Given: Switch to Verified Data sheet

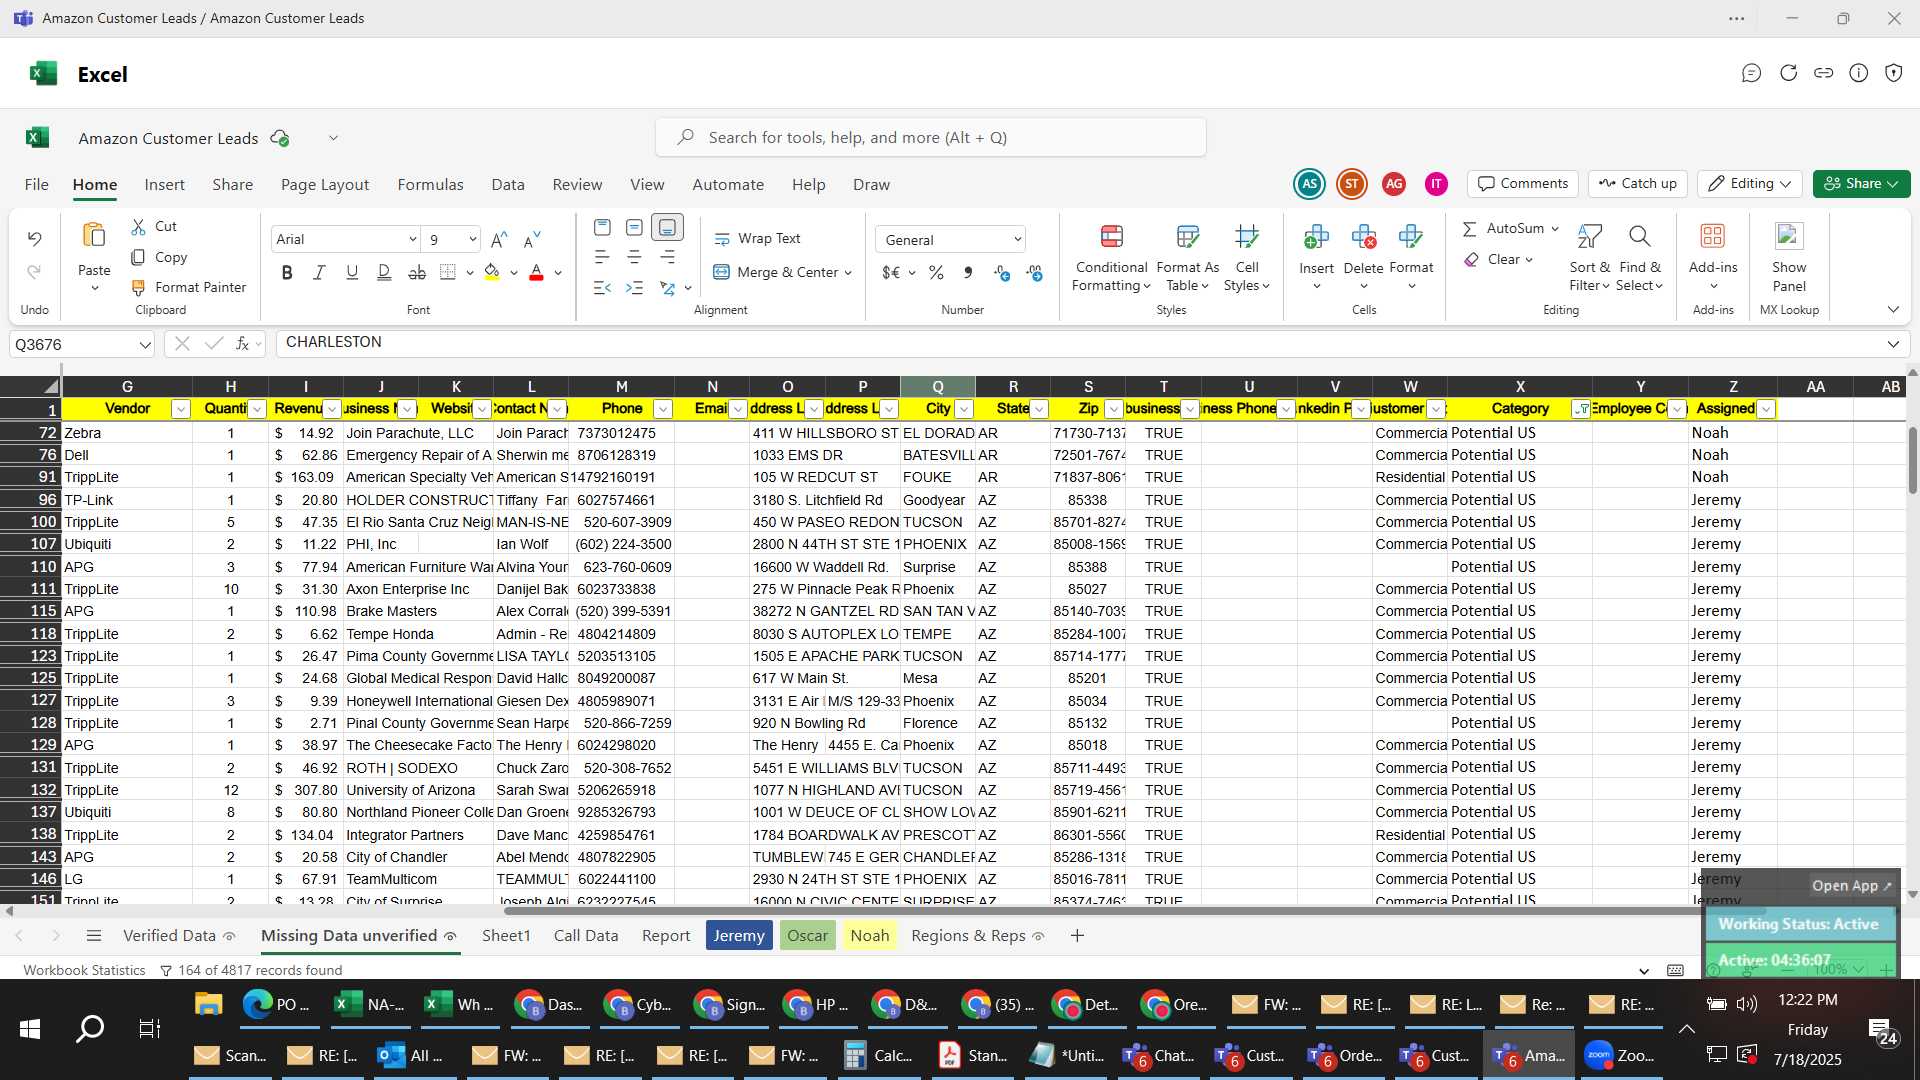Looking at the screenshot, I should coord(169,936).
